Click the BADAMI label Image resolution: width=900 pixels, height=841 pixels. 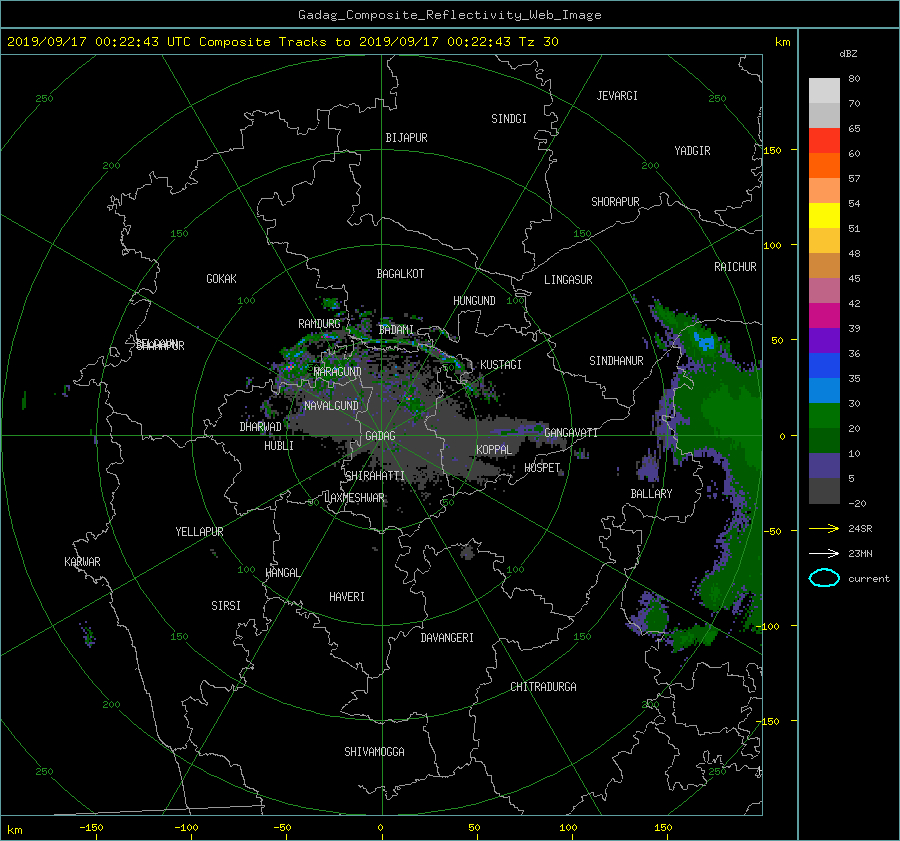click(x=396, y=330)
